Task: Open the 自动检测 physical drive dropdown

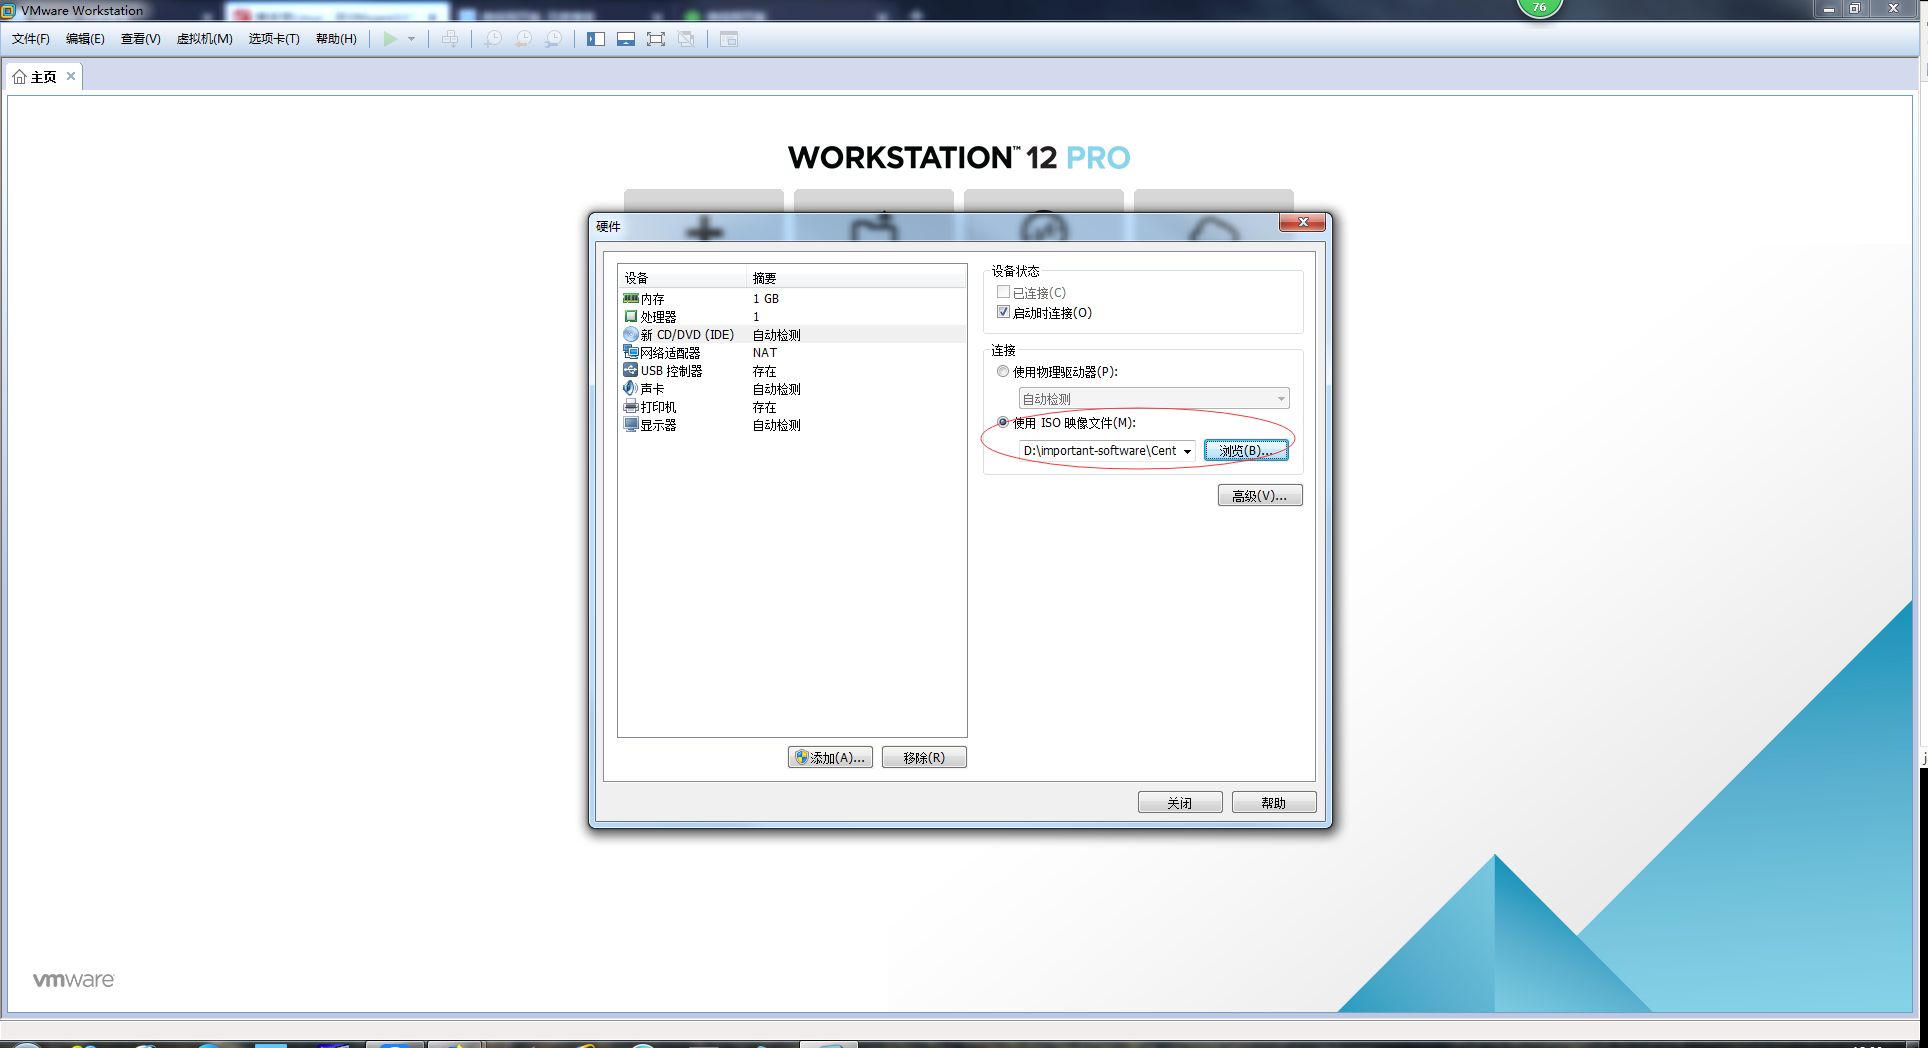Action: click(1154, 399)
